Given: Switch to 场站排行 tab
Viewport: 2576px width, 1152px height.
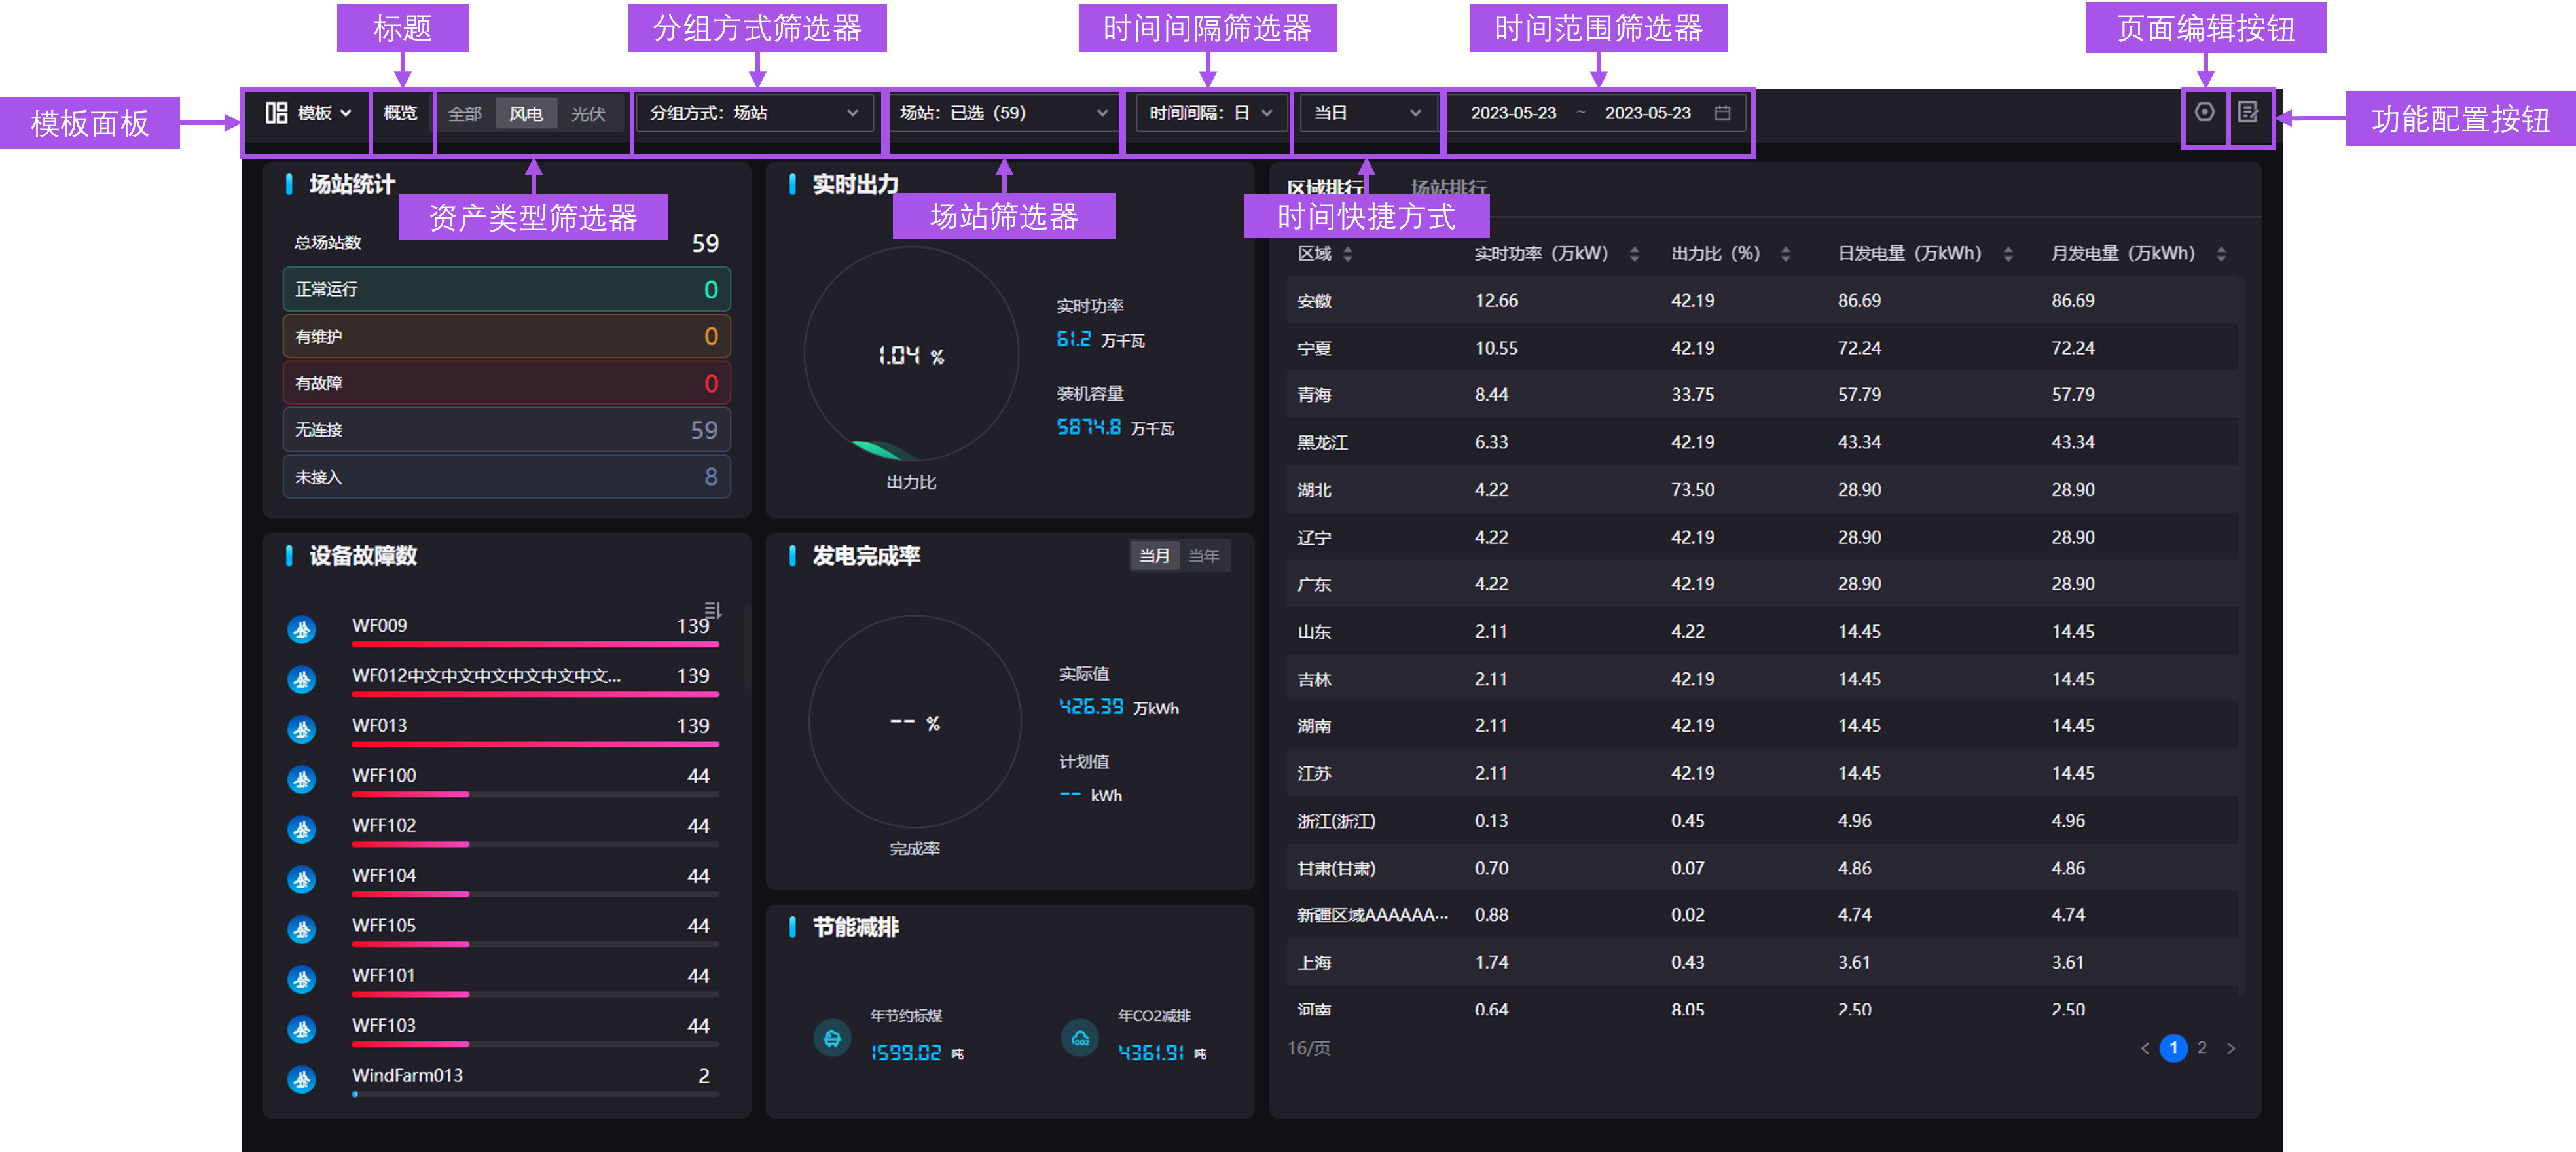Looking at the screenshot, I should 1448,187.
